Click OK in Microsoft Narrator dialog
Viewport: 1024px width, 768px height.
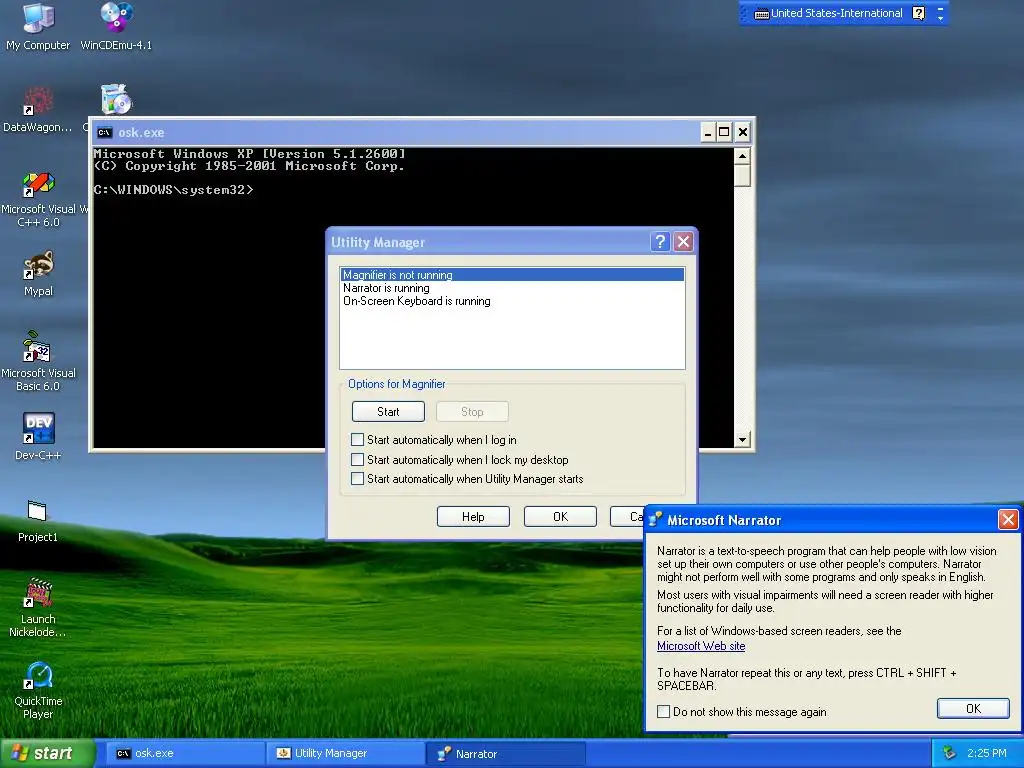(973, 709)
